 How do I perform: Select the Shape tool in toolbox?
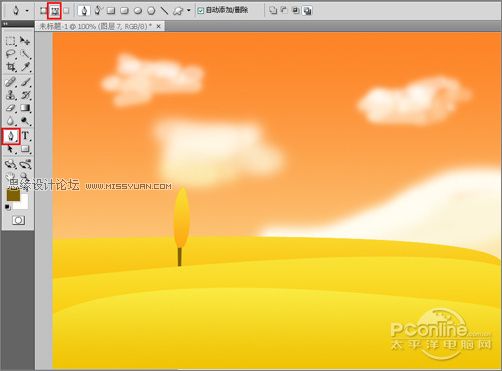tap(25, 149)
